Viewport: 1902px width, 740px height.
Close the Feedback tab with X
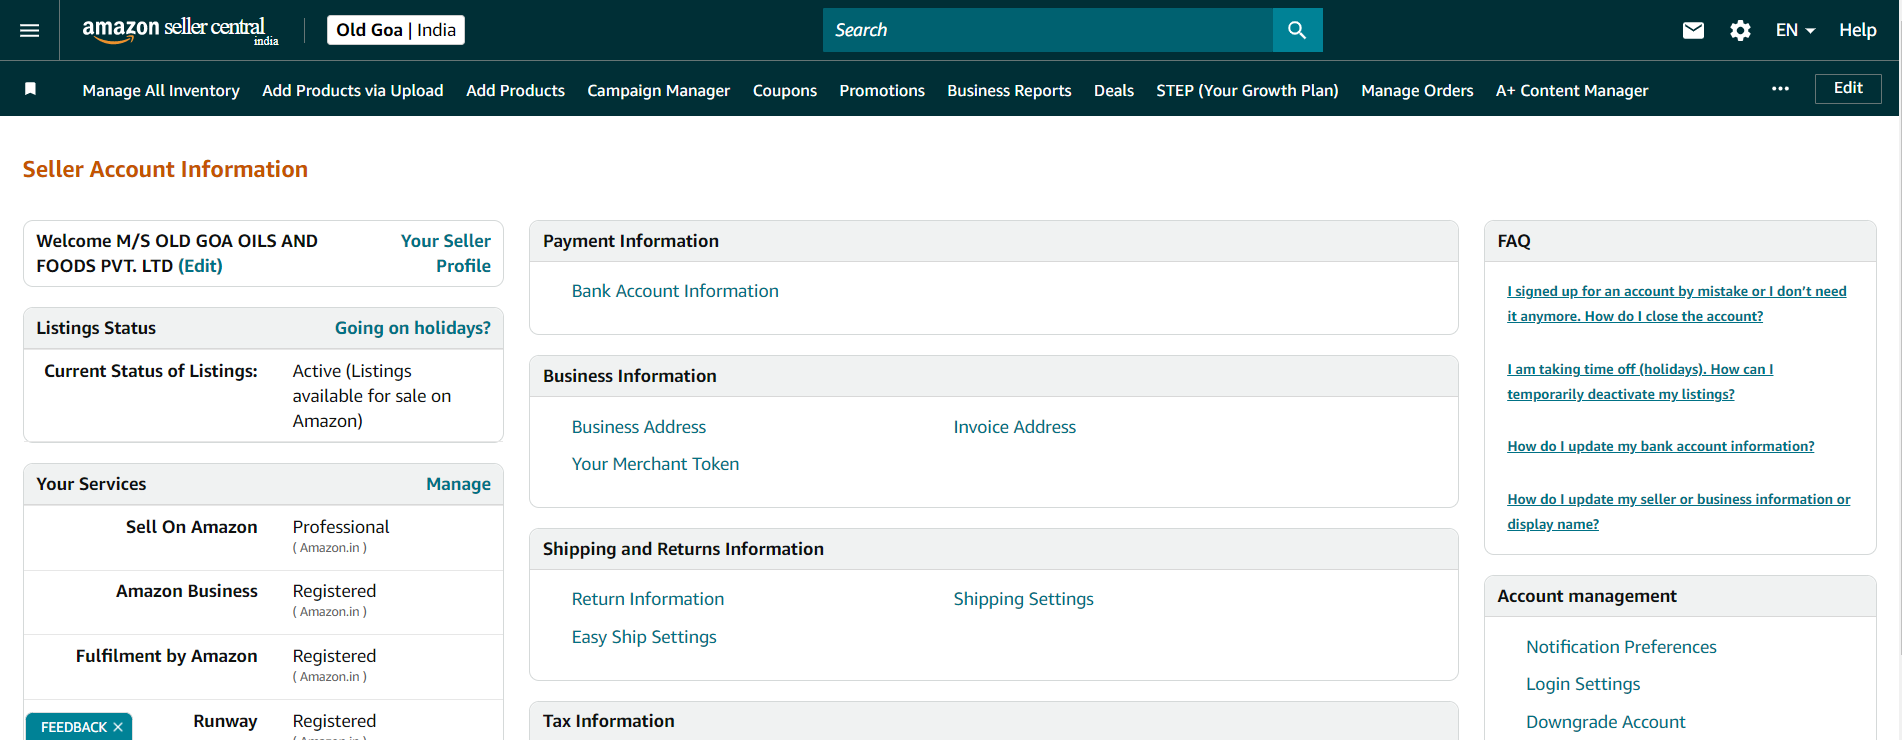[x=118, y=727]
